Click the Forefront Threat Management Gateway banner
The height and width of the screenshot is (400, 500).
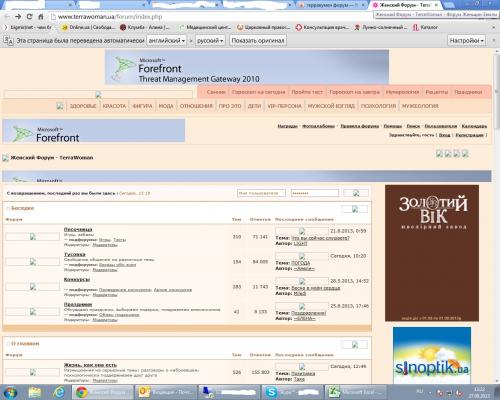click(x=247, y=67)
